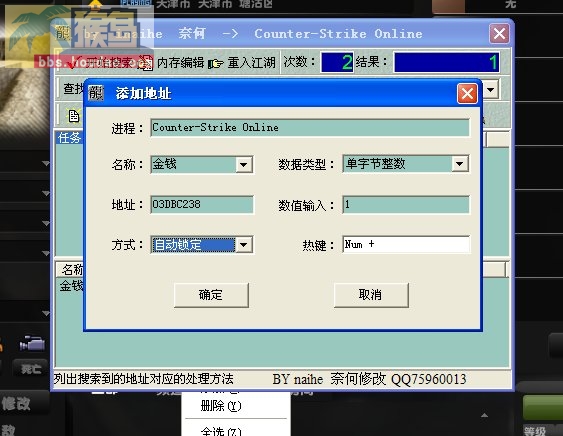
Task: Open the 方式 dropdown showing 自动锁定
Action: [244, 245]
